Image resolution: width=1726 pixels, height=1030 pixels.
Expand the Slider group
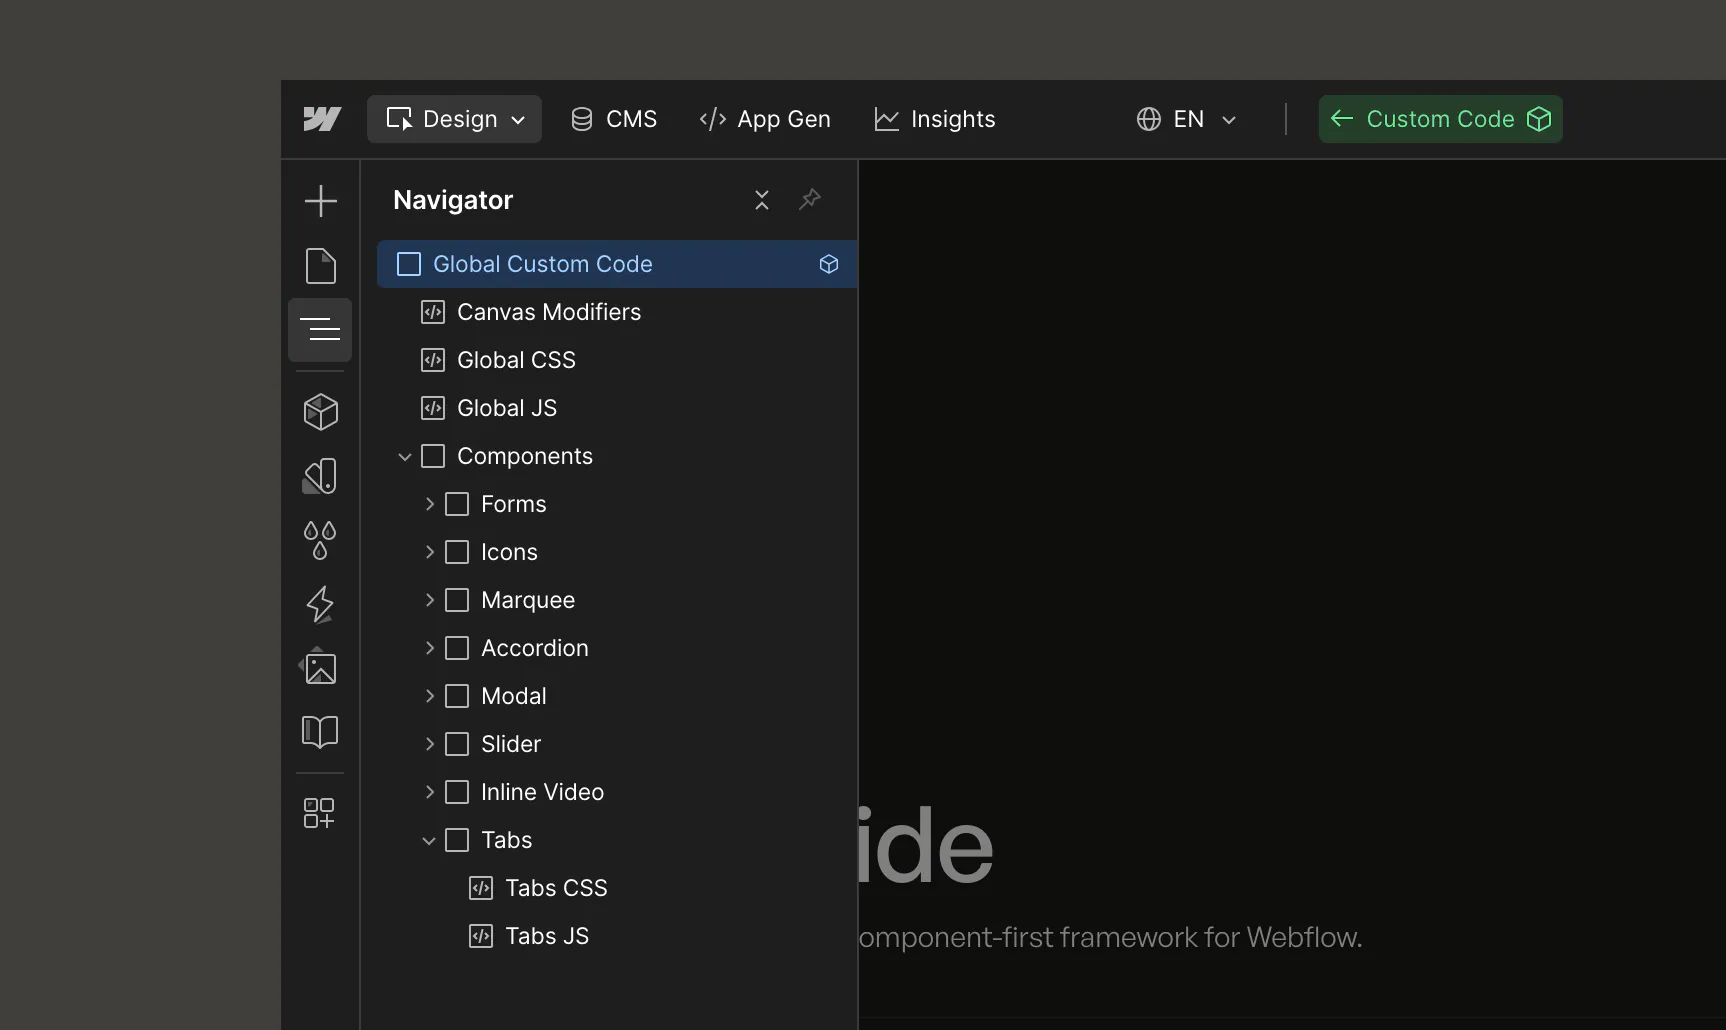click(429, 744)
